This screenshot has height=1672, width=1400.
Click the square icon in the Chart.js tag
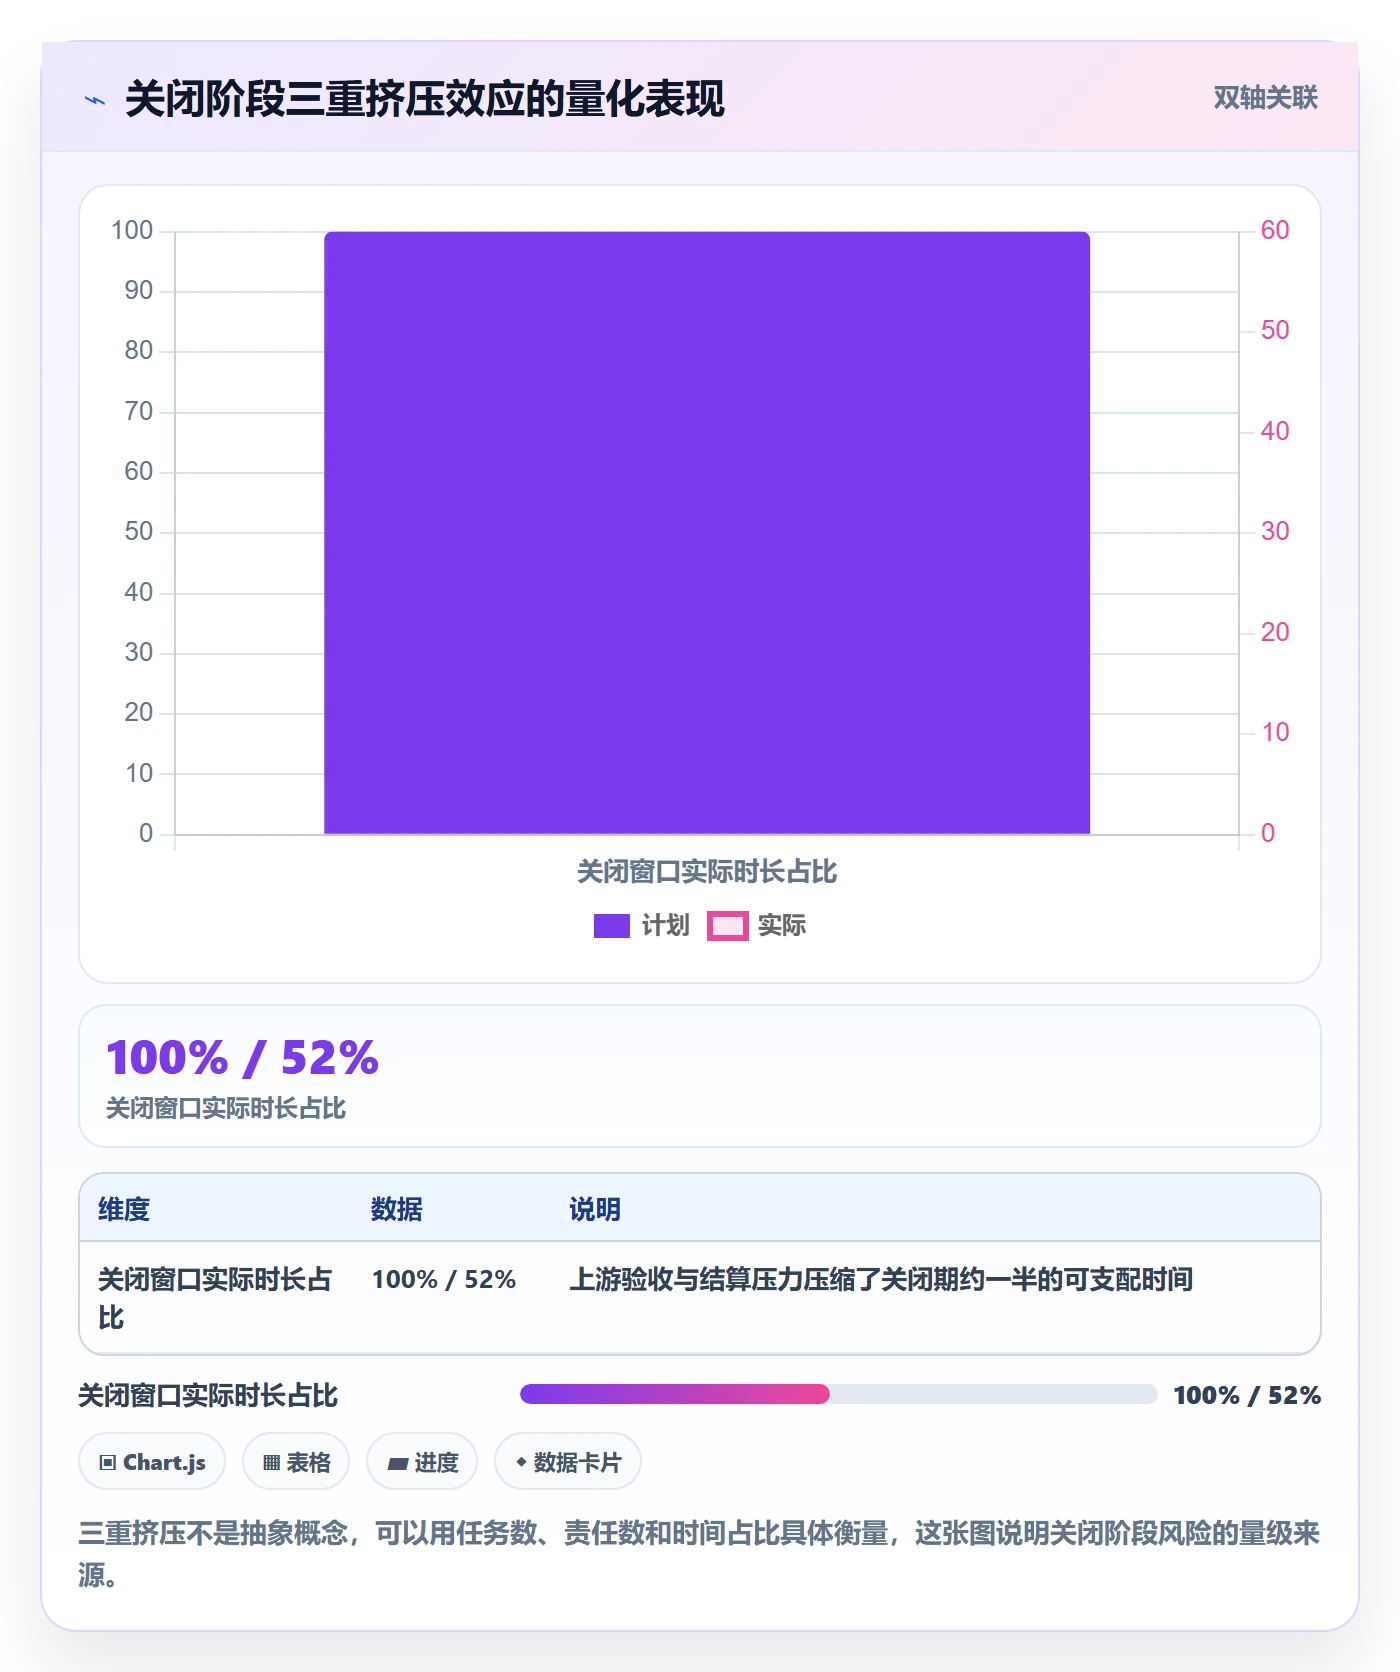(x=108, y=1463)
